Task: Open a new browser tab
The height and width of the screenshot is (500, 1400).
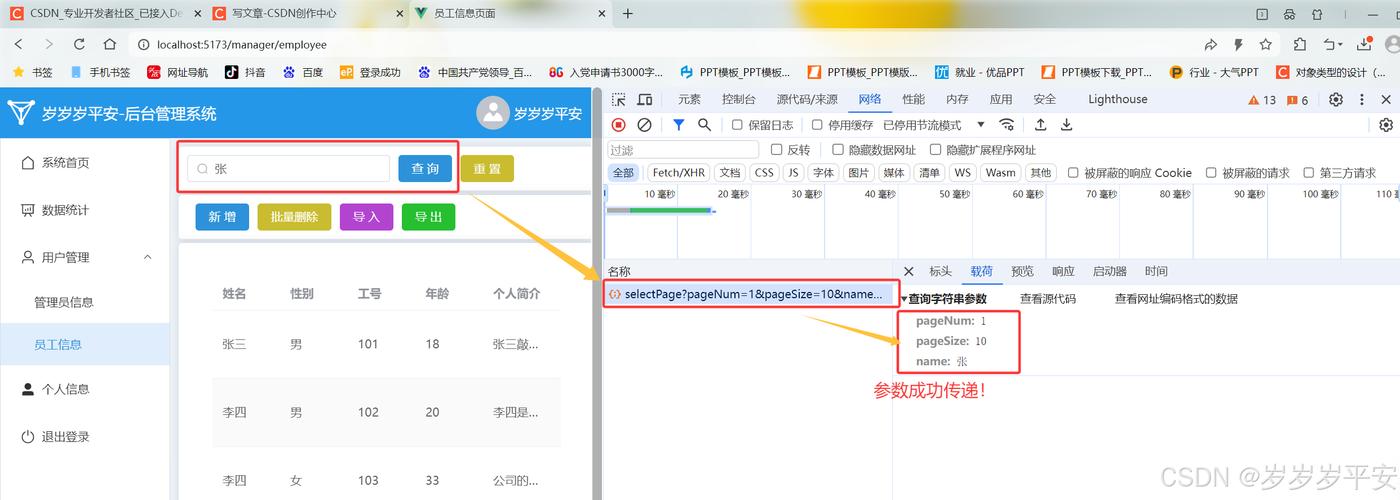Action: click(628, 14)
